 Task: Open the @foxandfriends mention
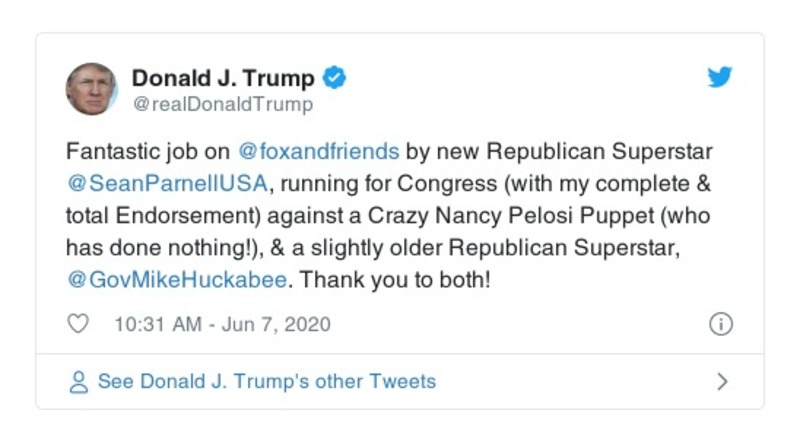(x=319, y=152)
